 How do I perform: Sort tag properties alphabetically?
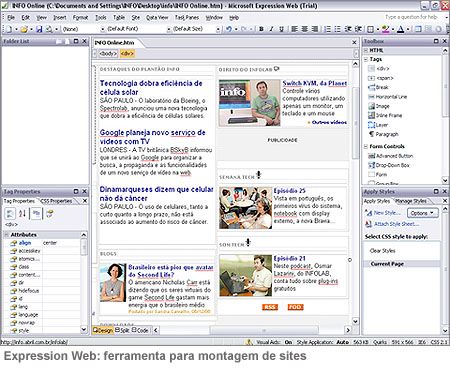pyautogui.click(x=22, y=213)
